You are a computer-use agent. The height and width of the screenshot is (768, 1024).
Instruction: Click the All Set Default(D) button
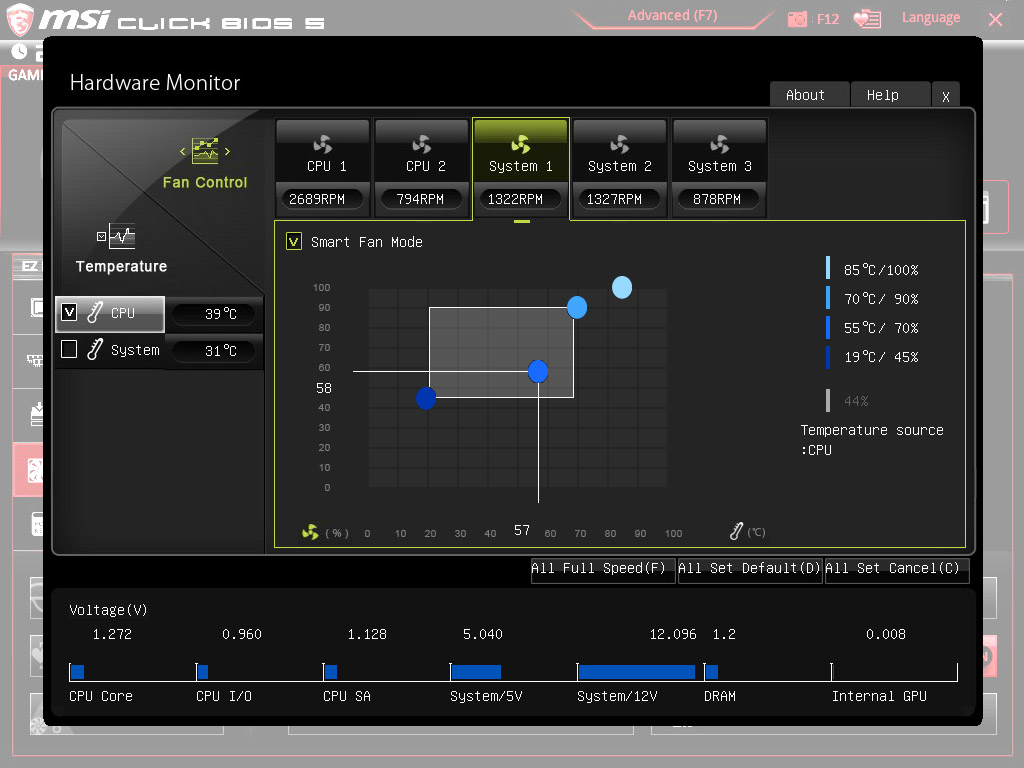(749, 569)
